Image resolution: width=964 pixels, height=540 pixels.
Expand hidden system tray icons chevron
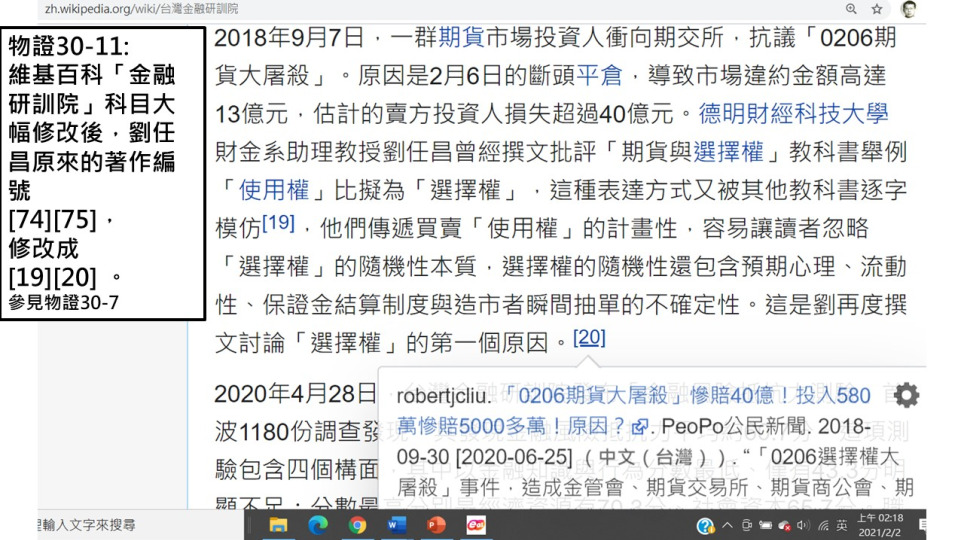click(728, 526)
